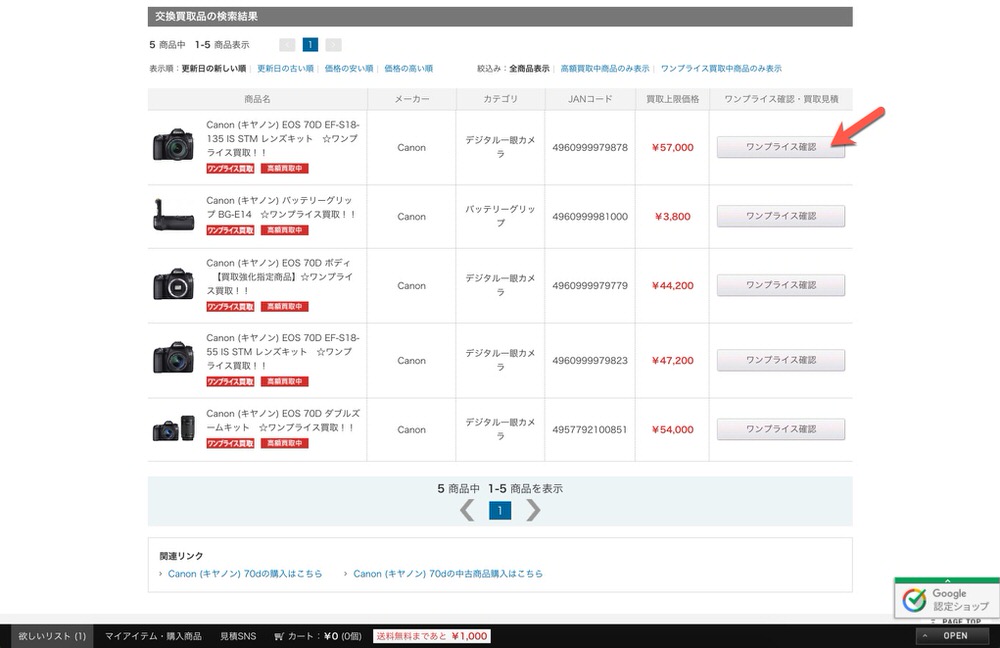Open 欲しいリスト (1) in bottom bar

coord(52,636)
